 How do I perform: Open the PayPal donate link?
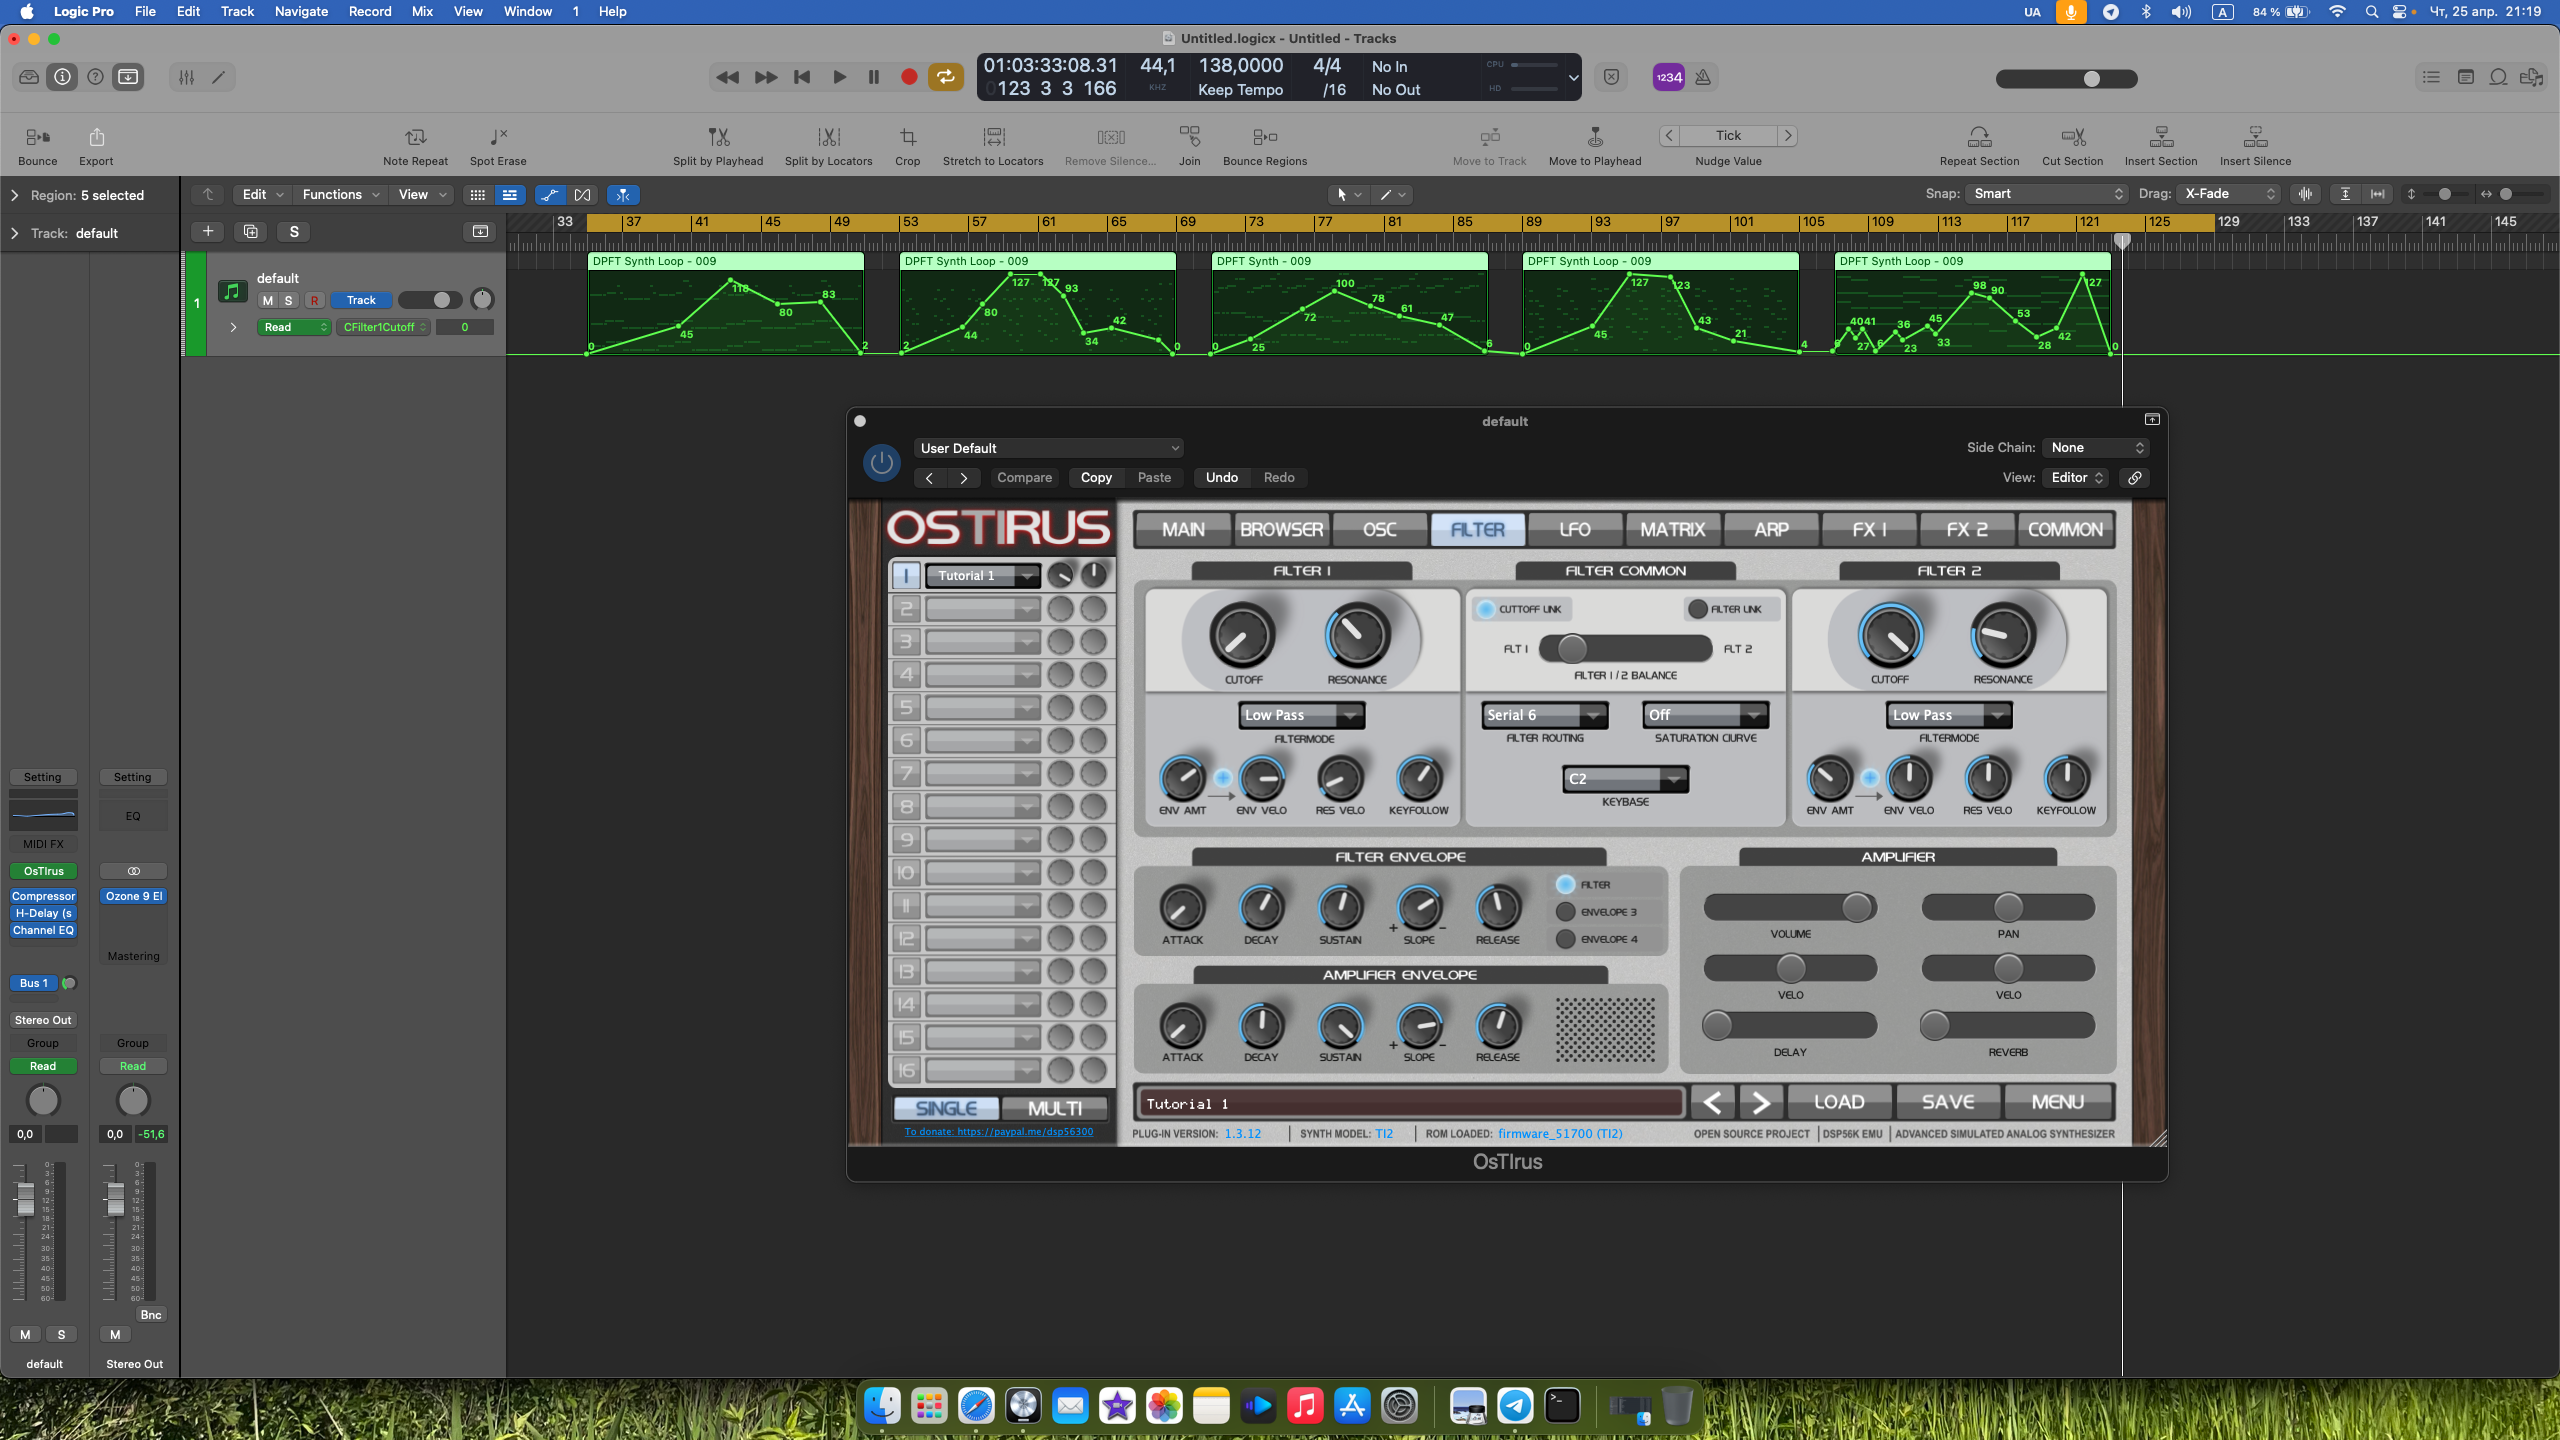tap(998, 1132)
